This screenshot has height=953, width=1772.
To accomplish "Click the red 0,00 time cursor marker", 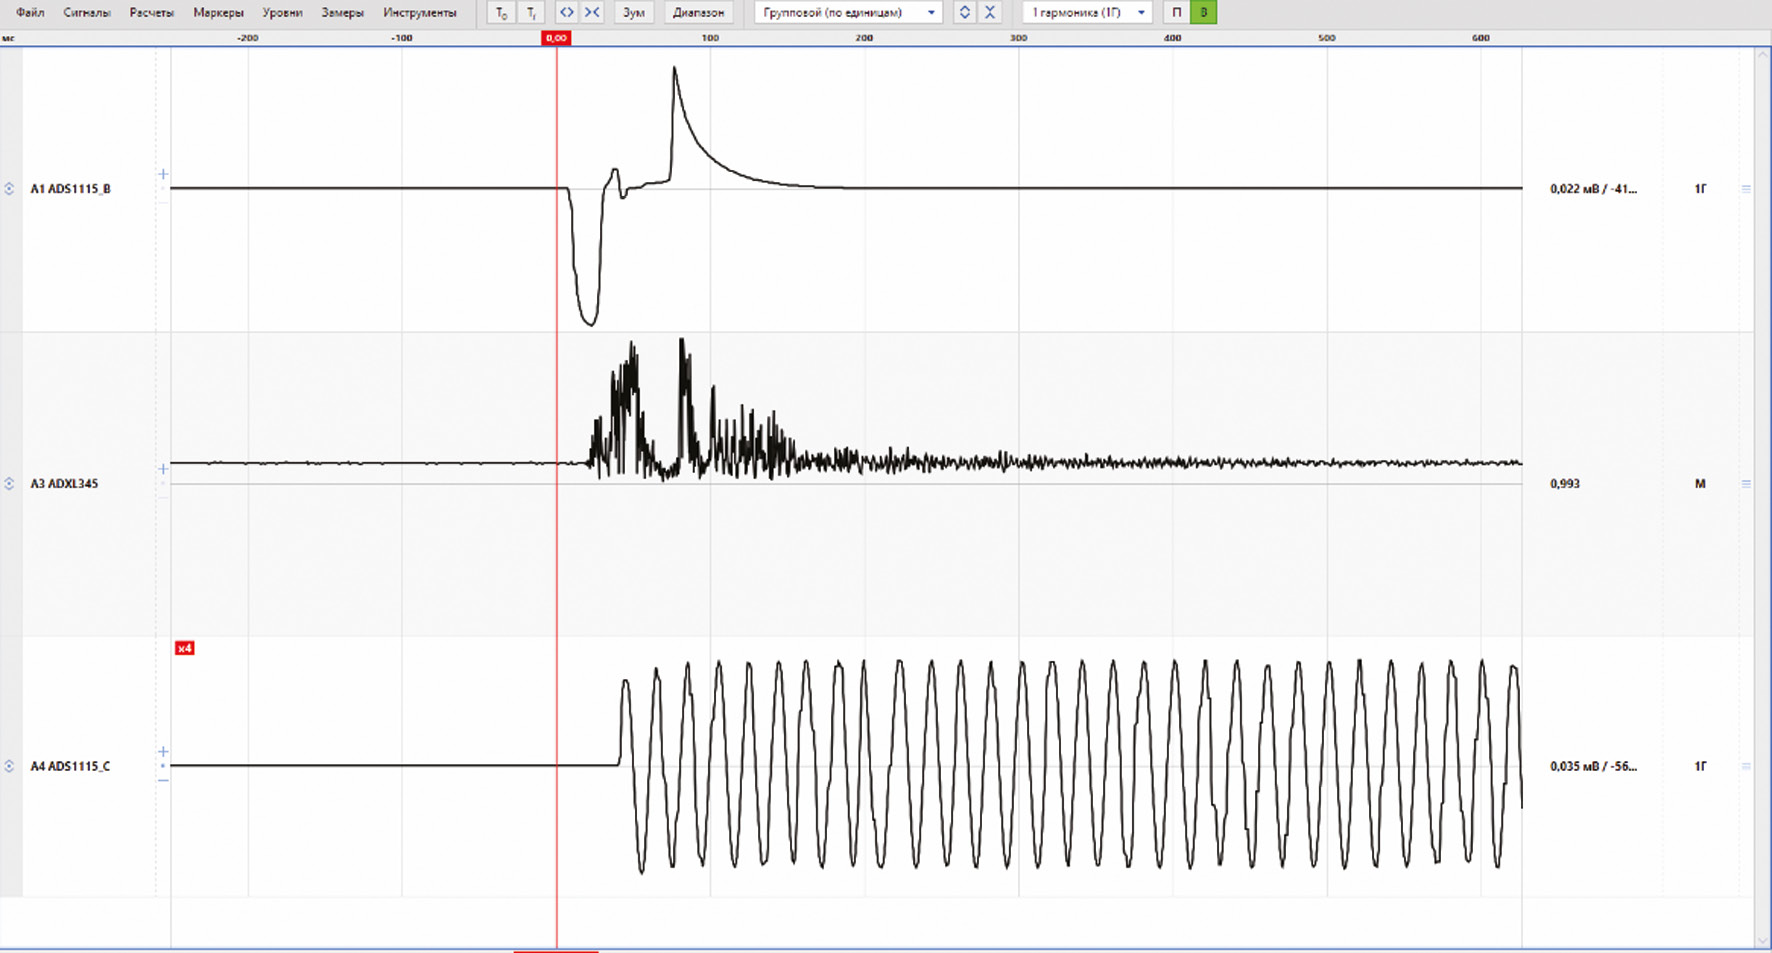I will [x=556, y=38].
